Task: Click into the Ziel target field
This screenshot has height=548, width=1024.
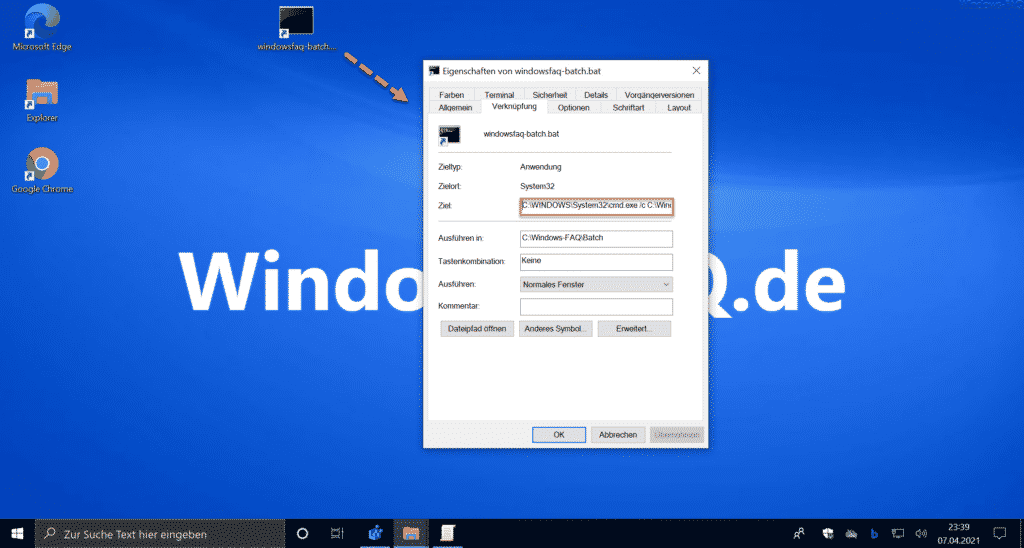Action: tap(597, 206)
